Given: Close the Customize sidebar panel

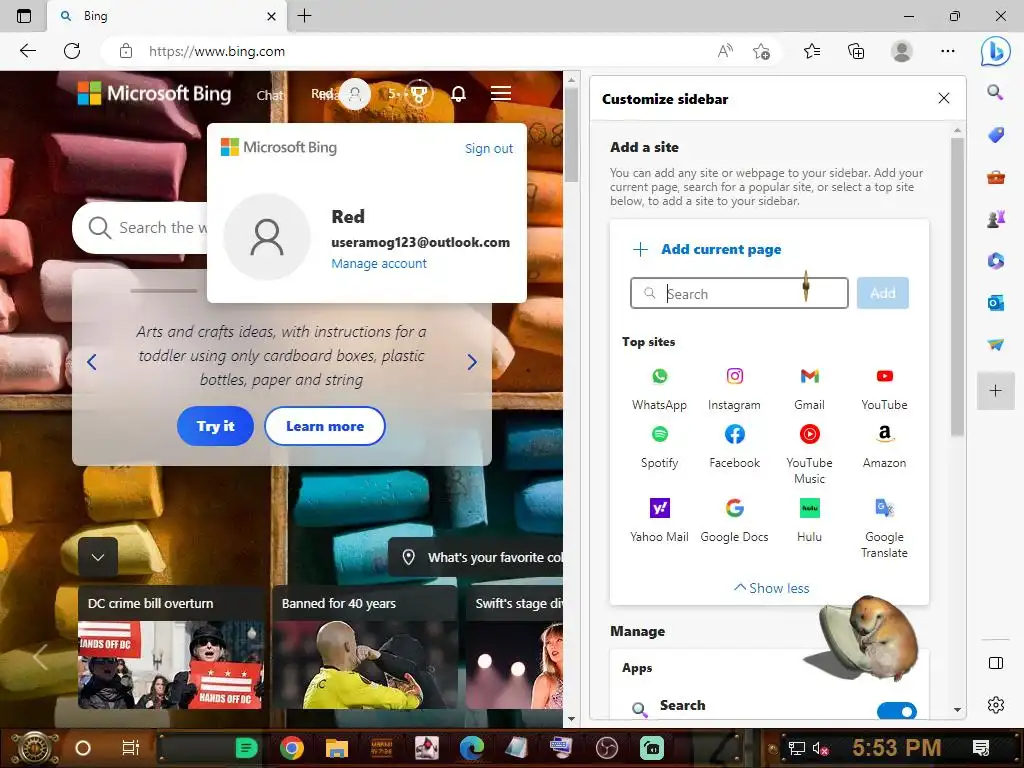Looking at the screenshot, I should pos(944,98).
